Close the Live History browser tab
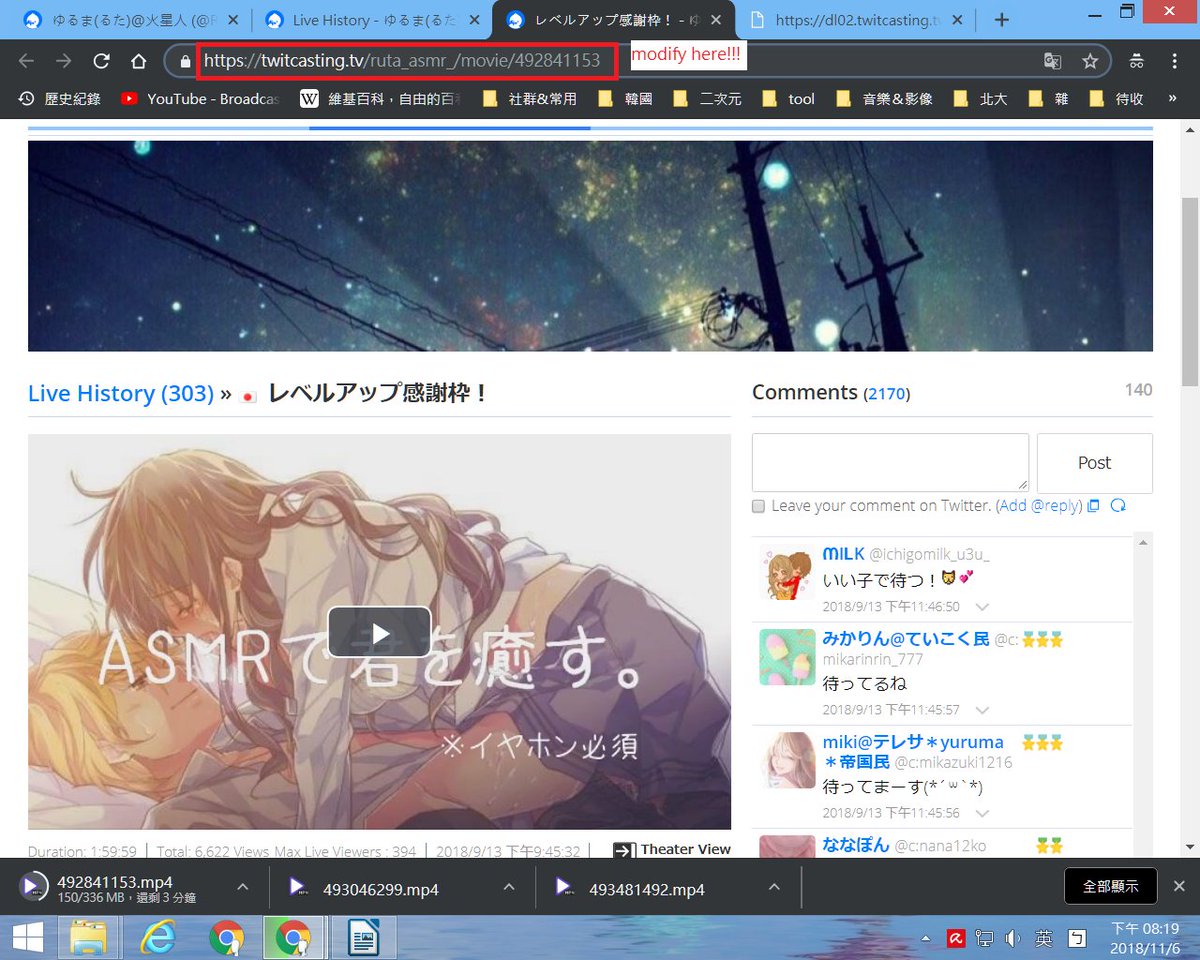This screenshot has width=1200, height=960. (x=473, y=20)
